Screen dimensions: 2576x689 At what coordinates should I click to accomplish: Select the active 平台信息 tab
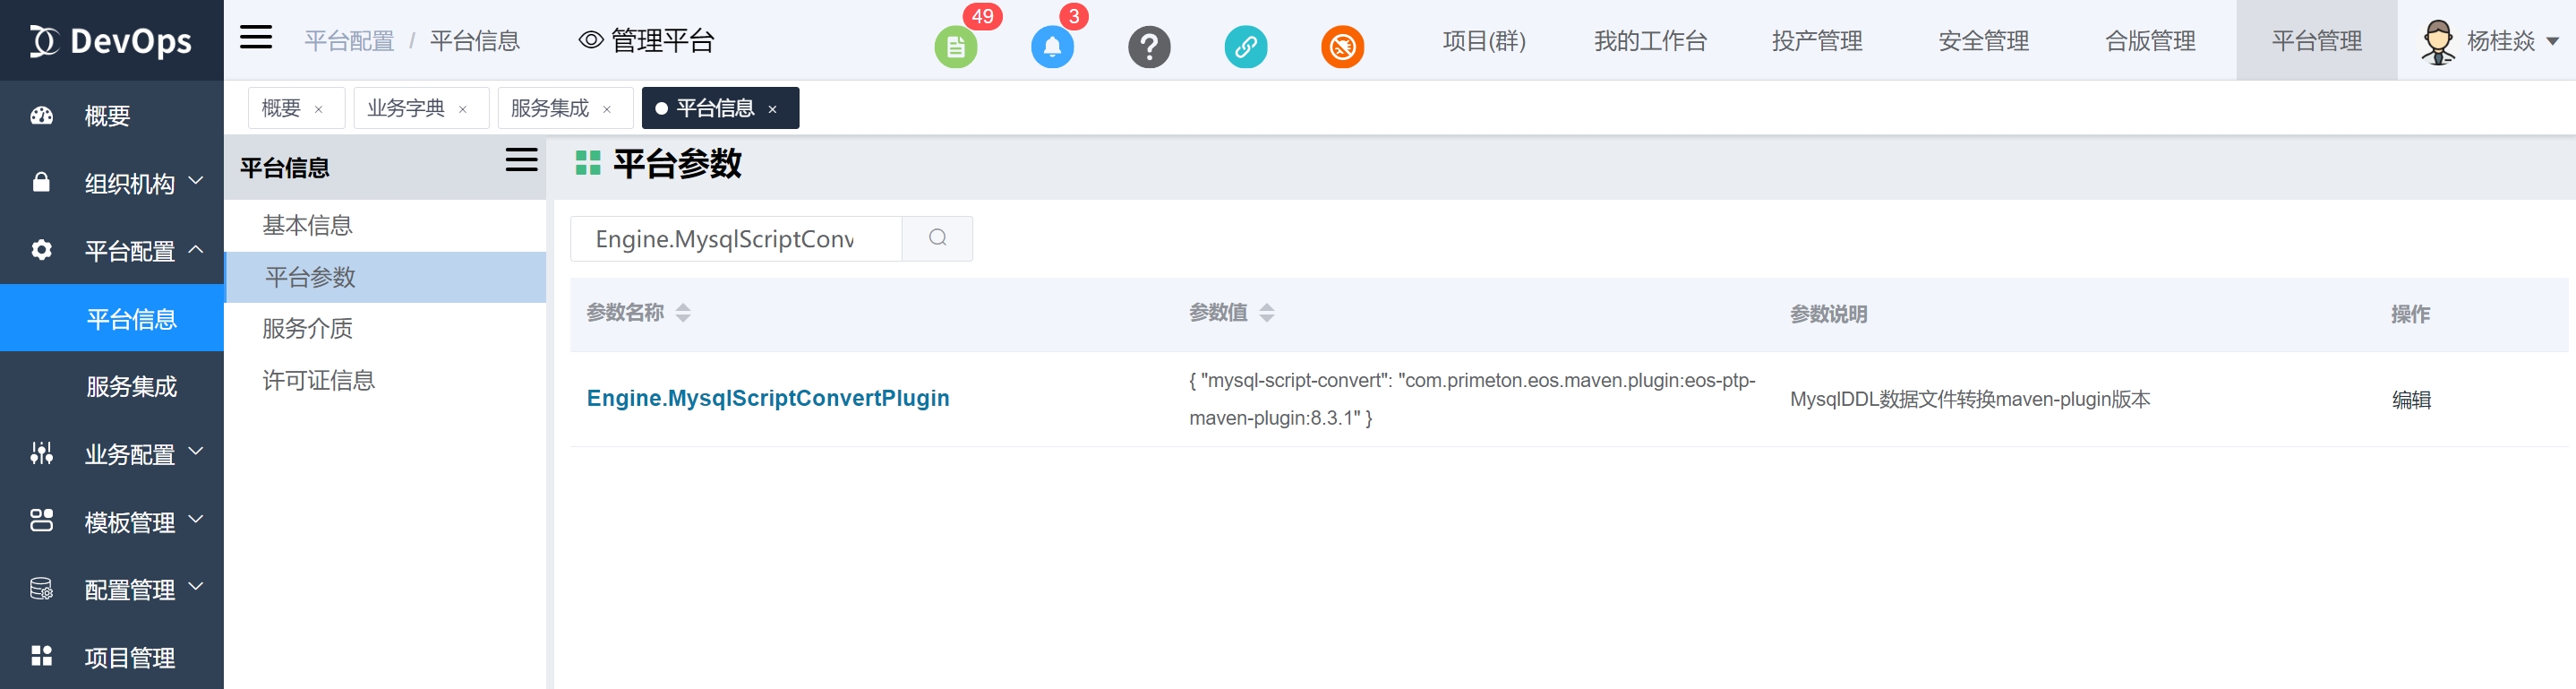coord(720,108)
